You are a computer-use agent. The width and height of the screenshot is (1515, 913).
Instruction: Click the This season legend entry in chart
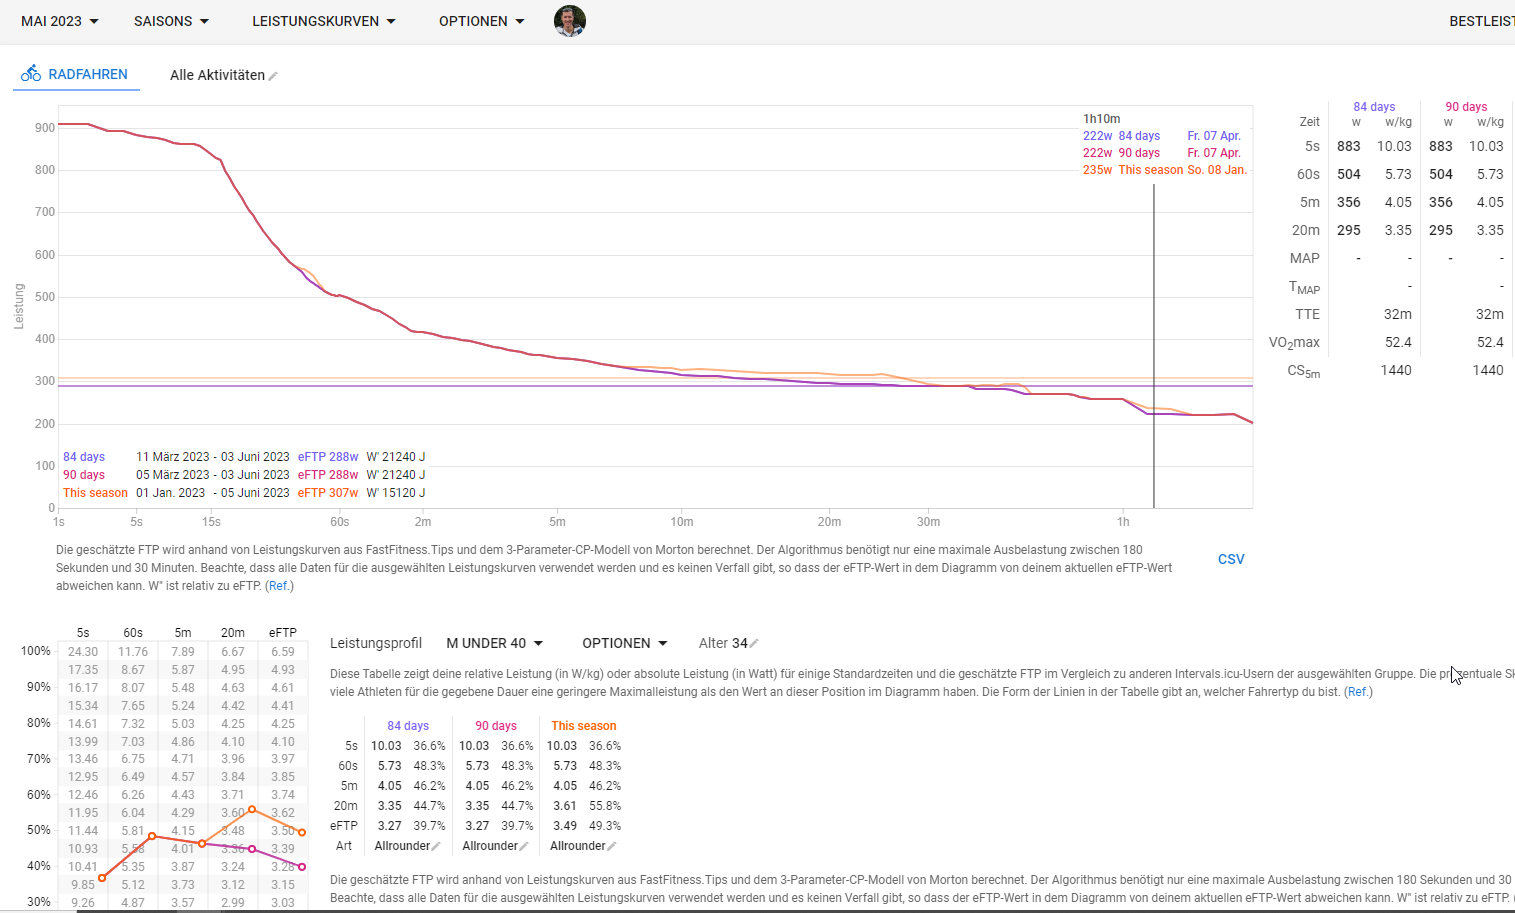95,493
